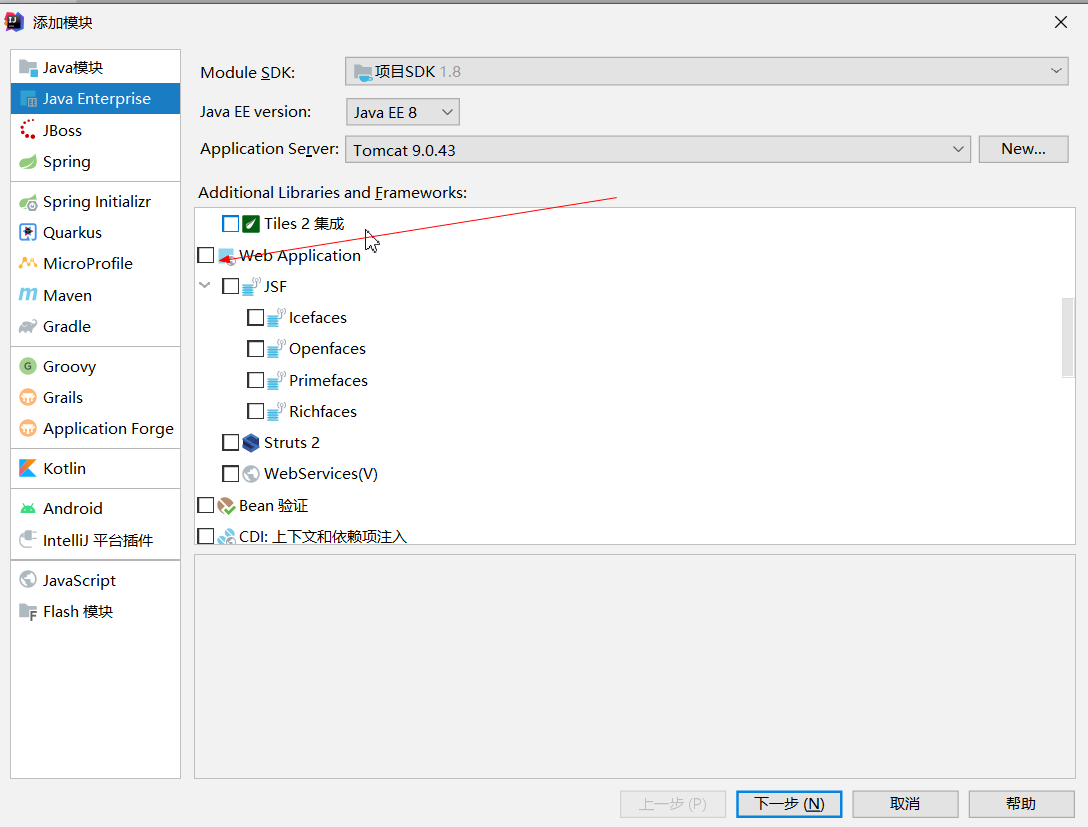Image resolution: width=1088 pixels, height=827 pixels.
Task: Check the CDI: 上下文和依赖项注入 checkbox
Action: point(205,536)
